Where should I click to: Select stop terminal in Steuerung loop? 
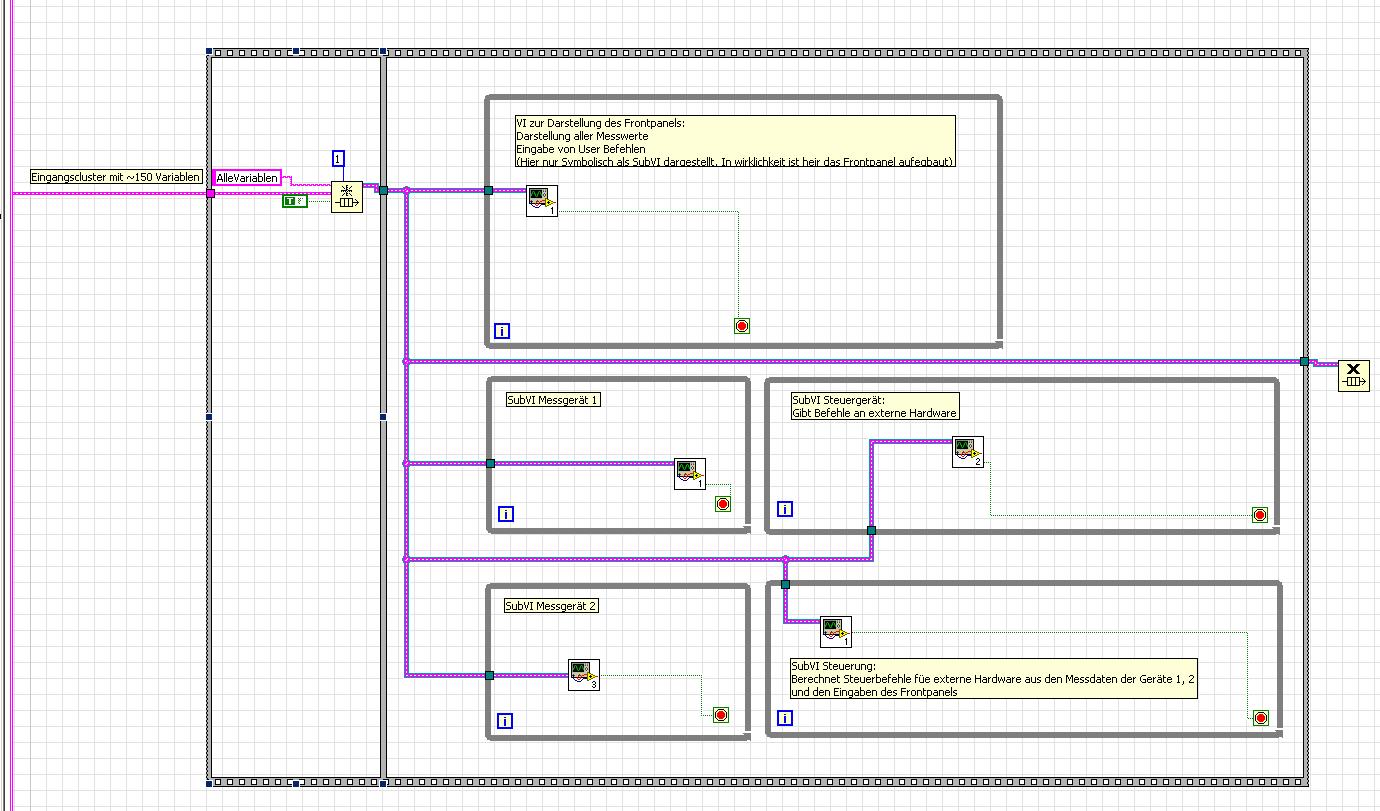point(1260,717)
